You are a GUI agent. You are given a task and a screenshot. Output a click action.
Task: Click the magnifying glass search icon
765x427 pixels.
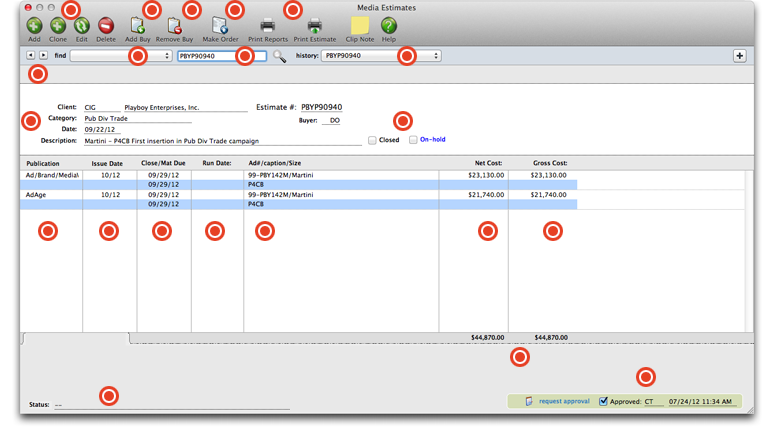(x=280, y=57)
